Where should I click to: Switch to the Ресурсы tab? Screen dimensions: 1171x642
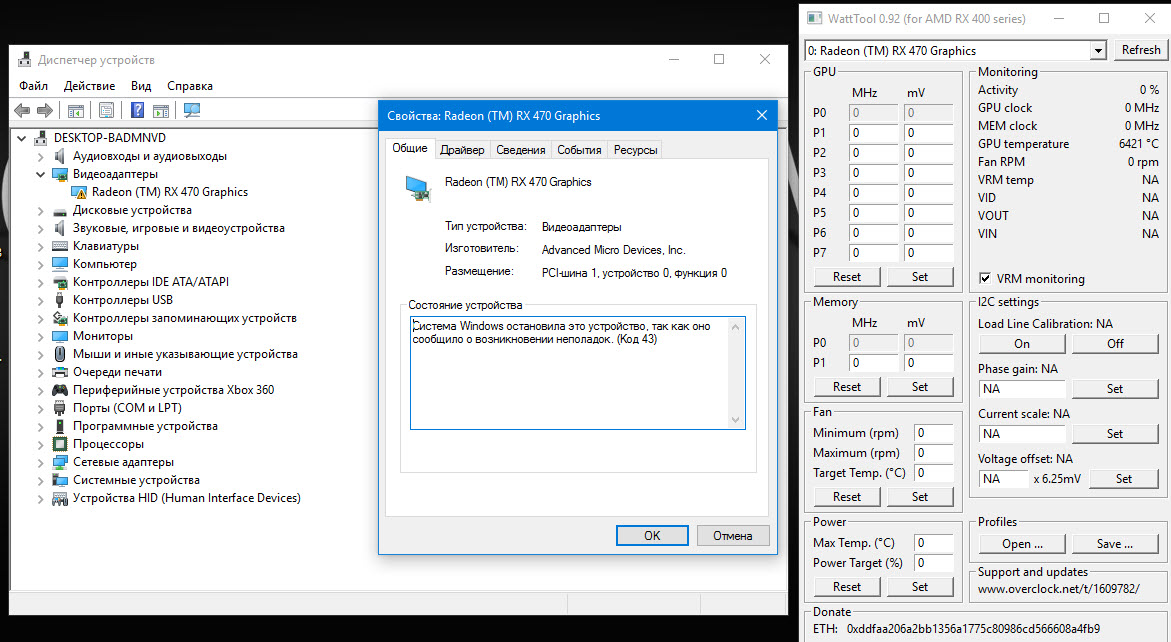coord(636,150)
